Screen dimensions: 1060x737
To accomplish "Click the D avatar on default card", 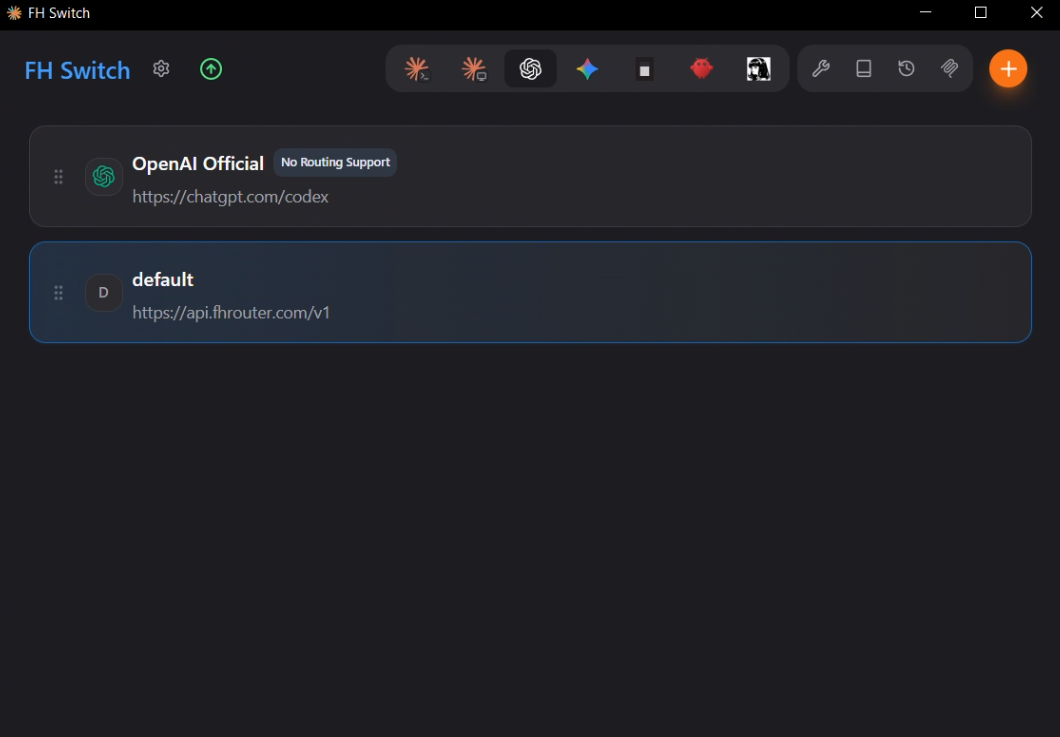I will [103, 292].
